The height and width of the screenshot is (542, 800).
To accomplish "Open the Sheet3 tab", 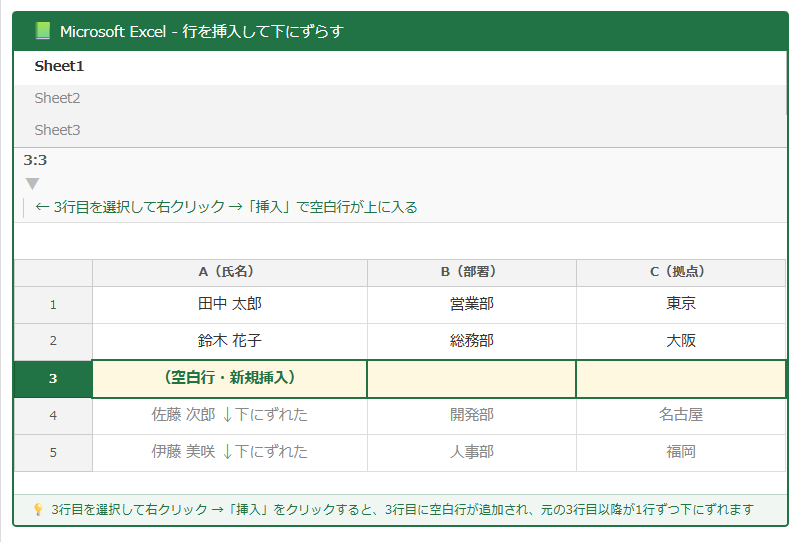I will coord(57,130).
